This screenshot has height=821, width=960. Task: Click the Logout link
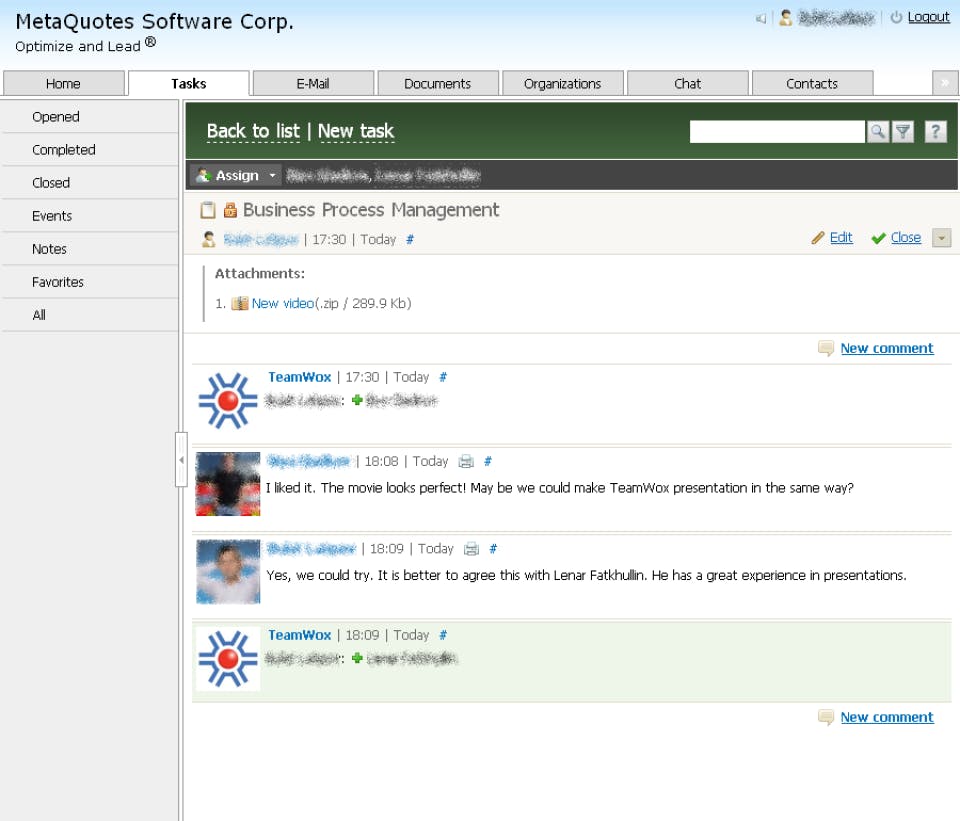(x=928, y=17)
